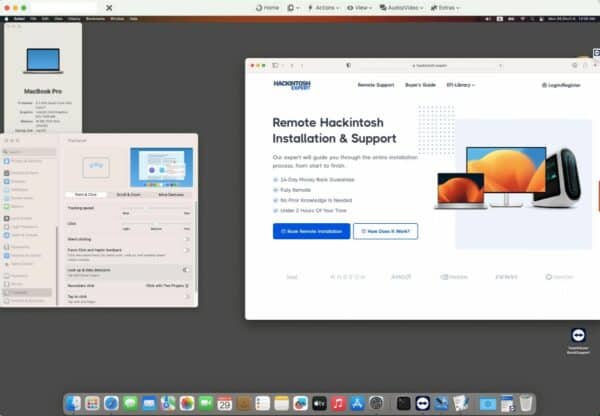600x416 pixels.
Task: Adjust the Tracking speed slider
Action: pos(156,208)
